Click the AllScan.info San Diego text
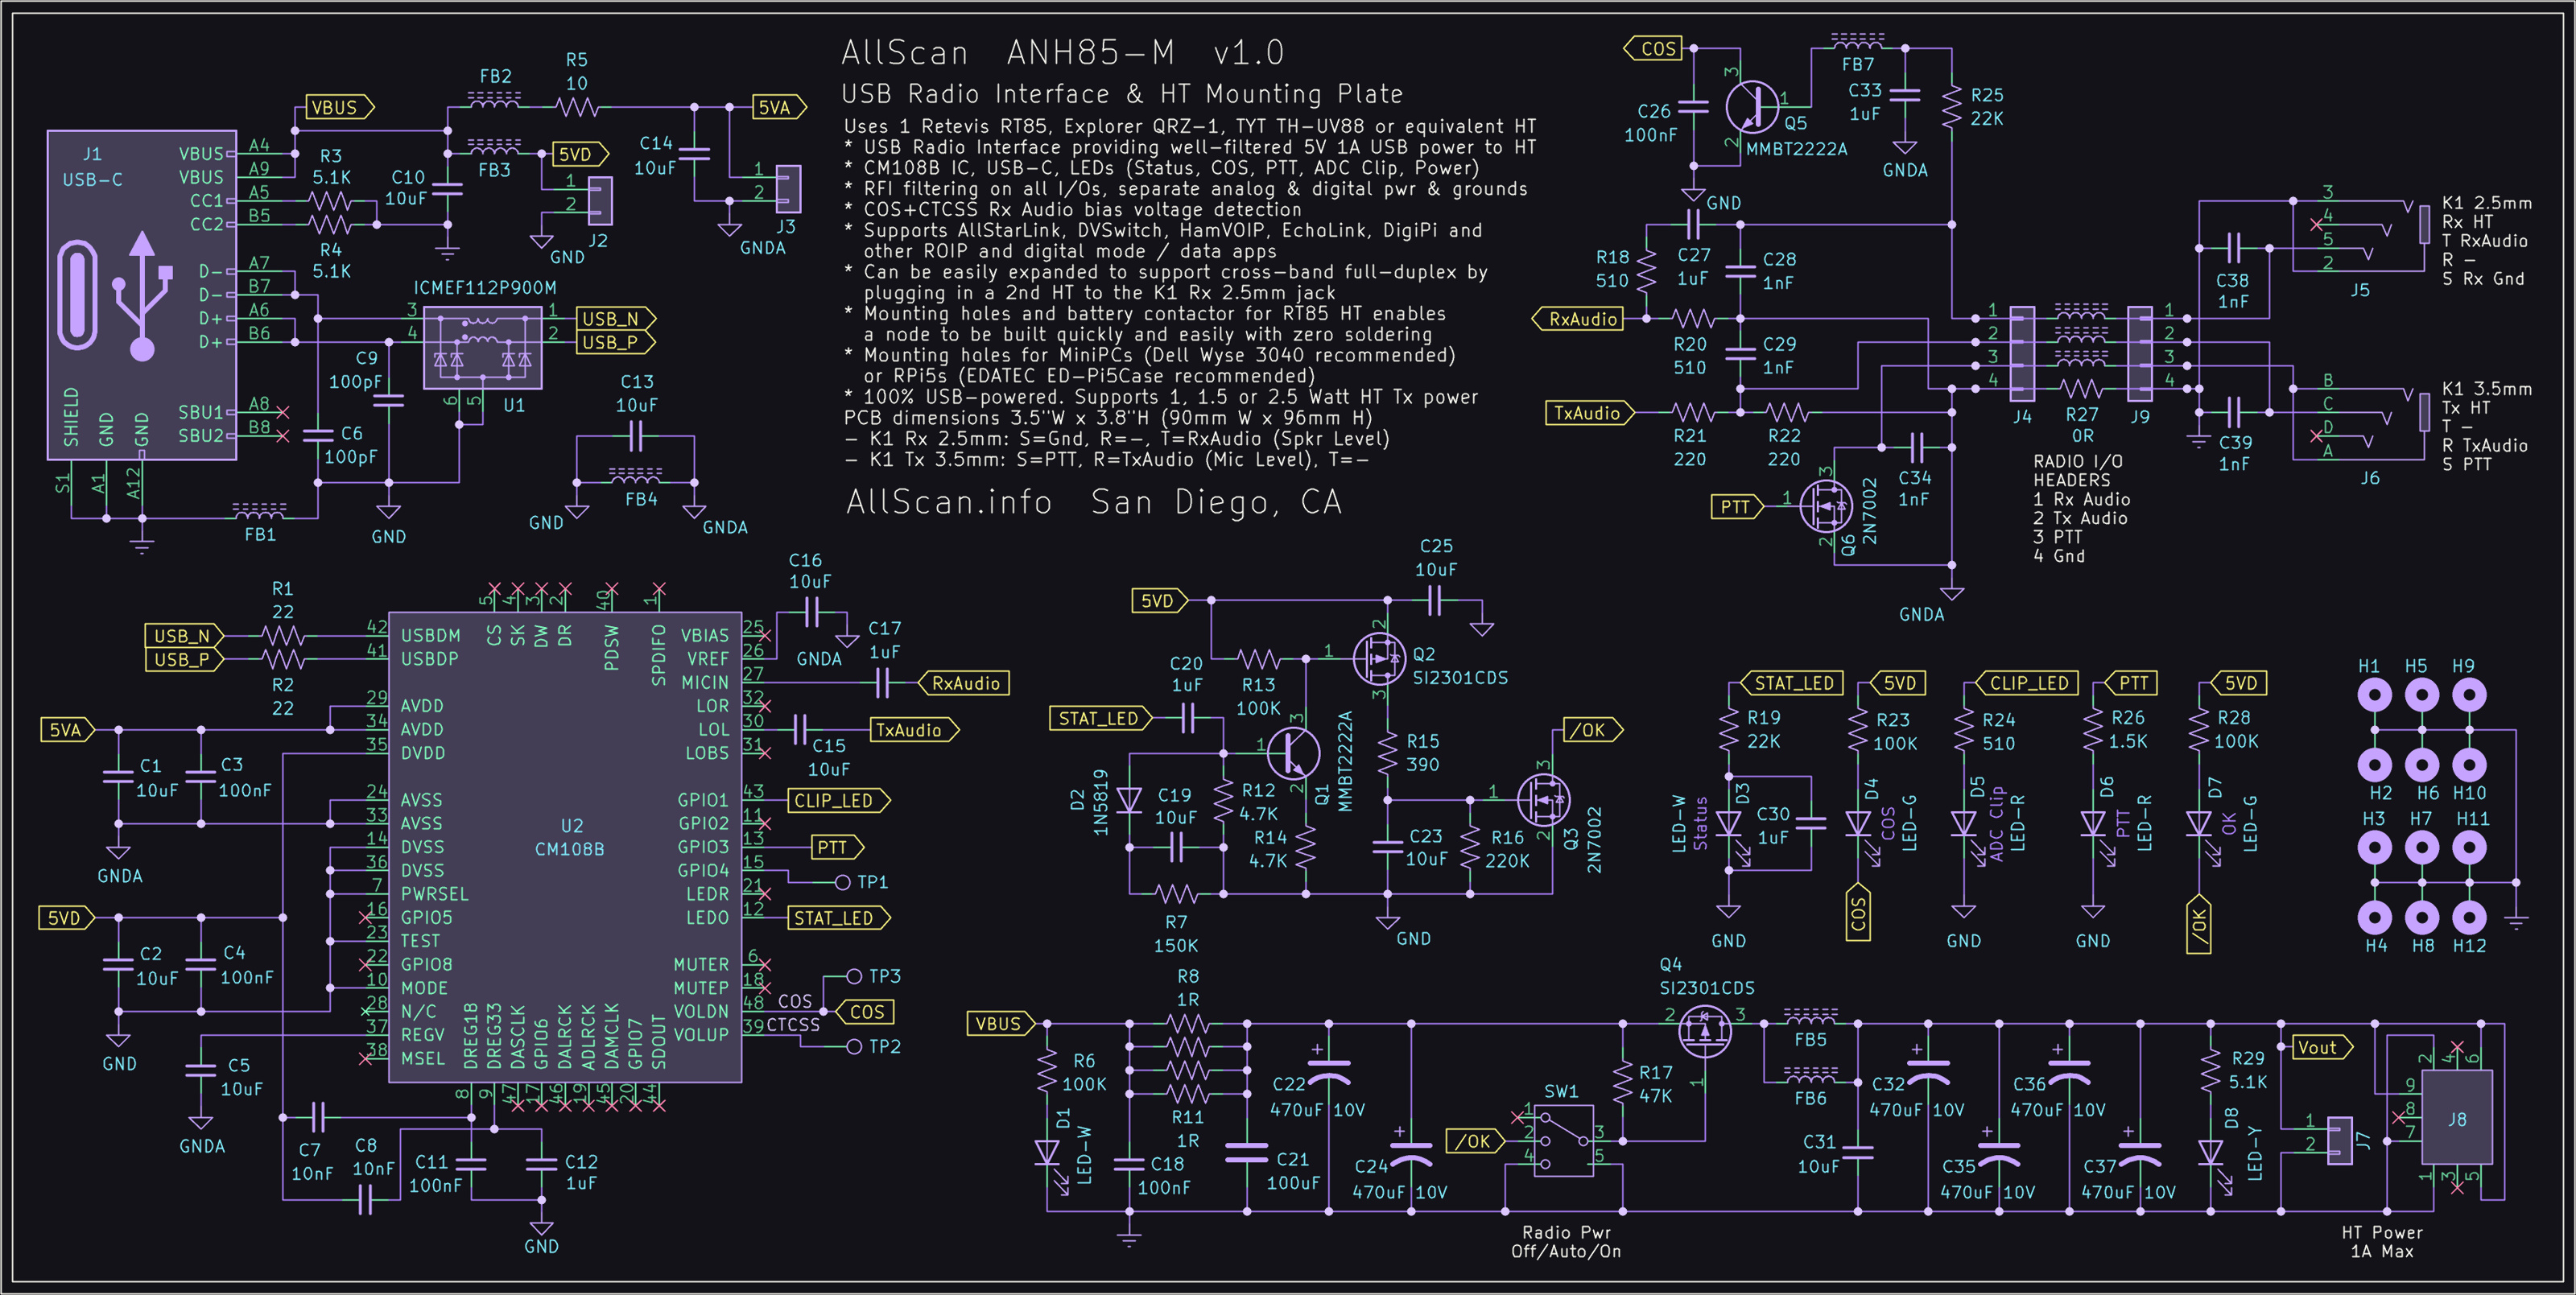Image resolution: width=2576 pixels, height=1295 pixels. tap(1094, 502)
